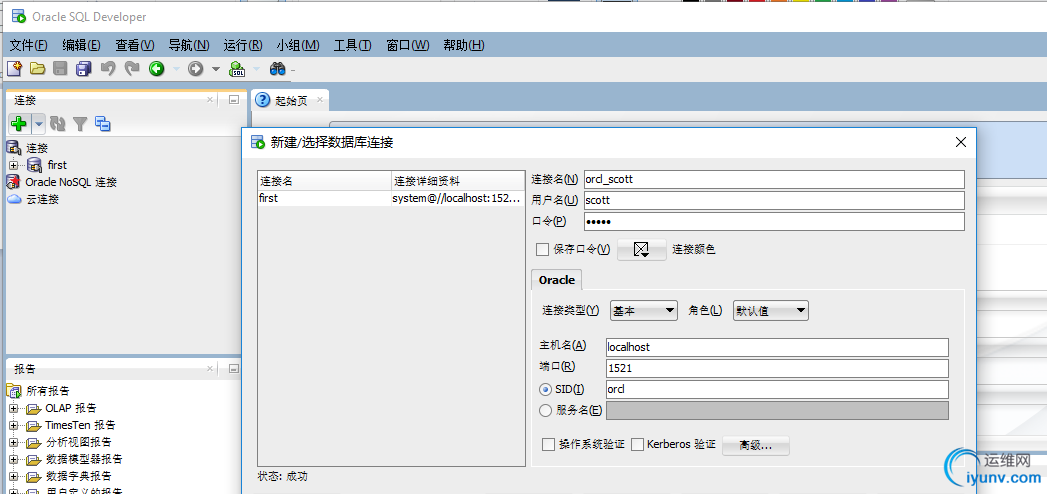Screen dimensions: 1047x494
Task: Open the 工具(T) menu
Action: [x=353, y=45]
